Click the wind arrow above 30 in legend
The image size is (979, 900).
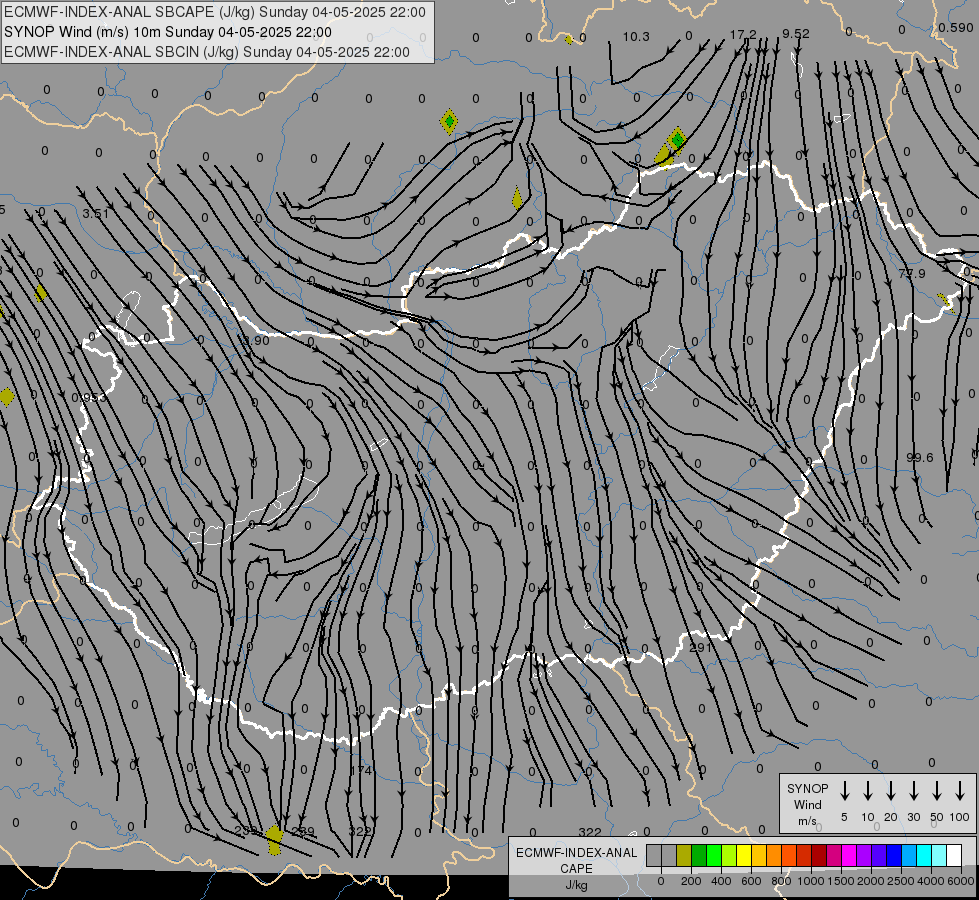click(913, 791)
